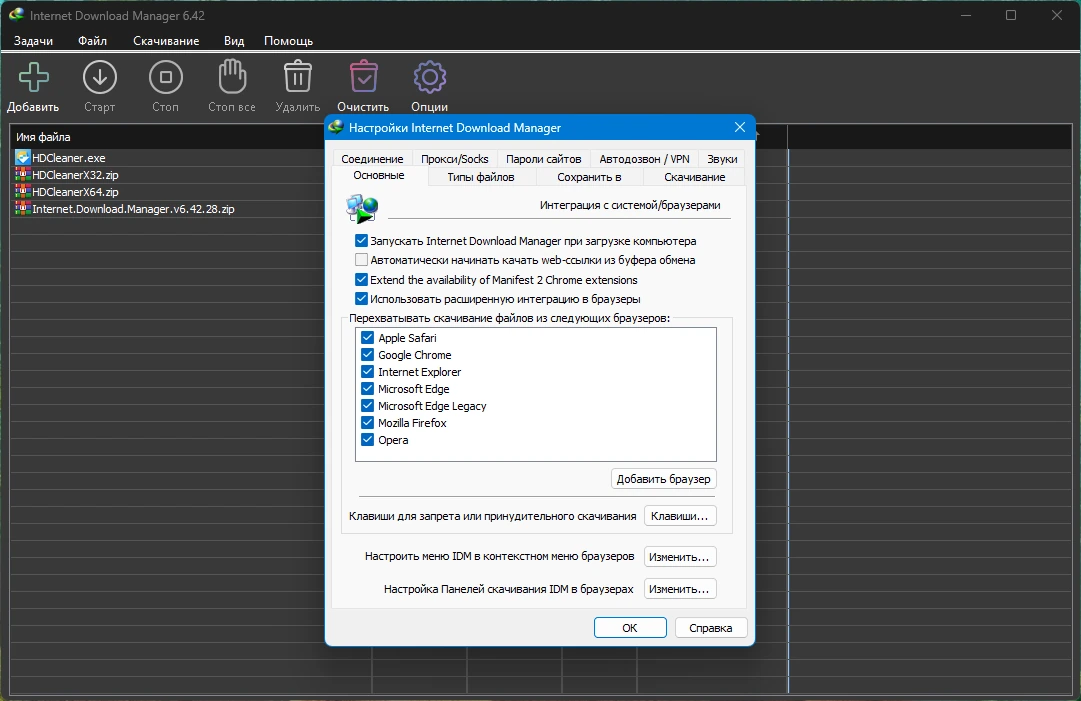
Task: Open the Помощь menu
Action: click(288, 41)
